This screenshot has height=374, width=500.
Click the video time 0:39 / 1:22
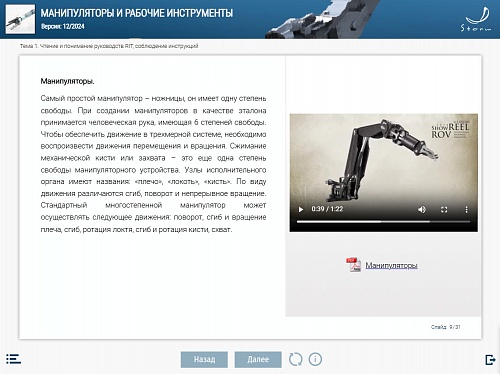pyautogui.click(x=327, y=209)
